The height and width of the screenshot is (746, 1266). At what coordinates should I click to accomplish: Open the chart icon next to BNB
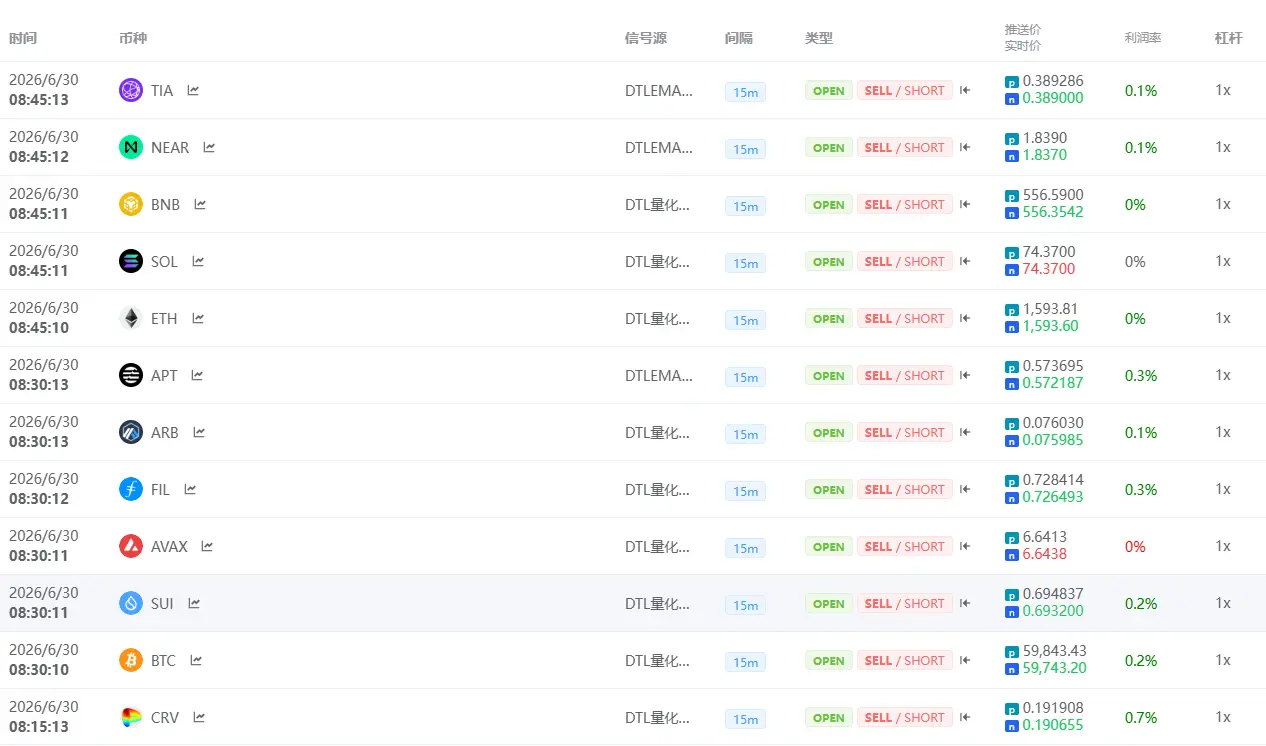pyautogui.click(x=200, y=204)
